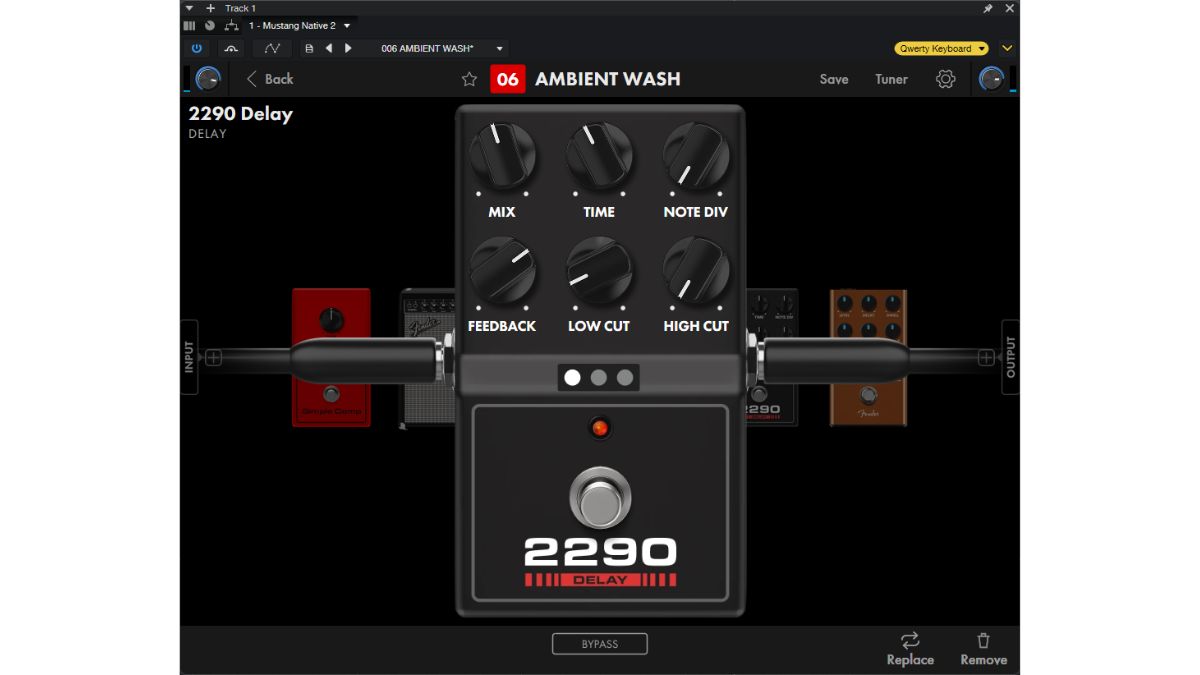The width and height of the screenshot is (1200, 675).
Task: Open the settings gear next to Tuner
Action: [x=944, y=79]
